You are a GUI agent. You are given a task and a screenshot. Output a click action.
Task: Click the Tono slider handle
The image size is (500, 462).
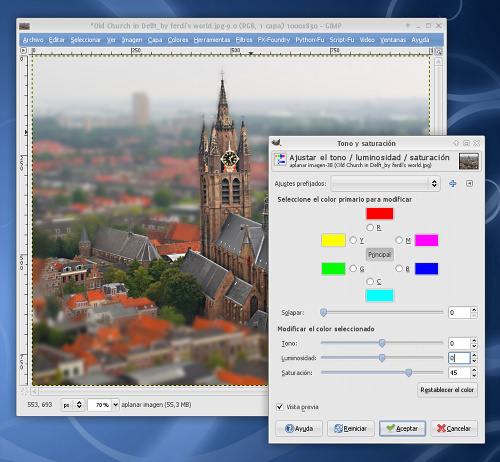(382, 343)
